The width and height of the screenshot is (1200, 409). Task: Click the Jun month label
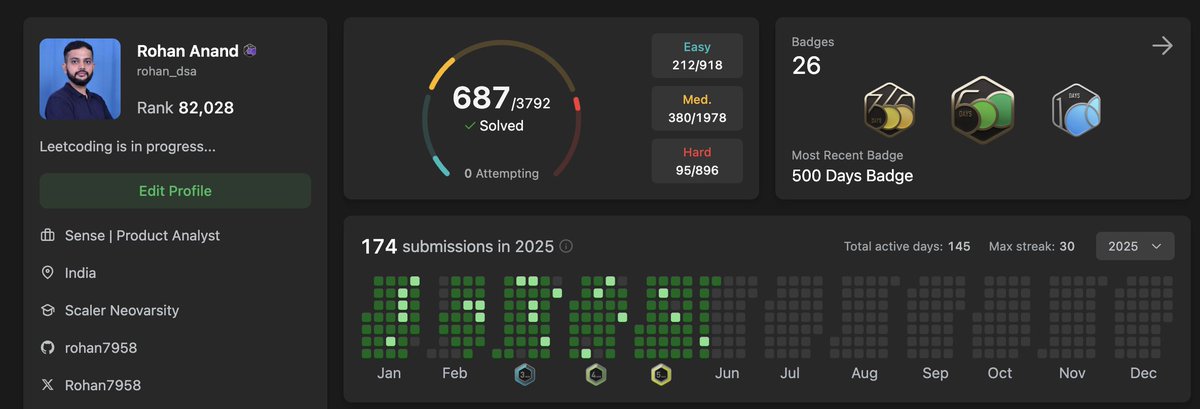tap(728, 373)
